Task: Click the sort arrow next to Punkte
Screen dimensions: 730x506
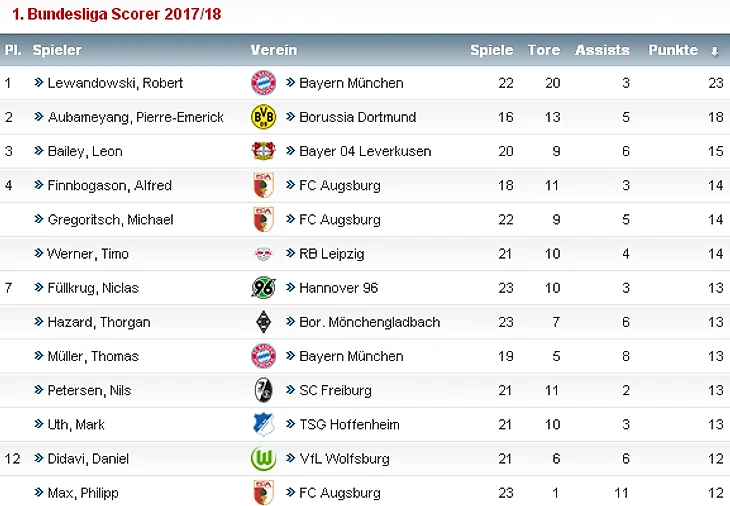Action: point(714,51)
